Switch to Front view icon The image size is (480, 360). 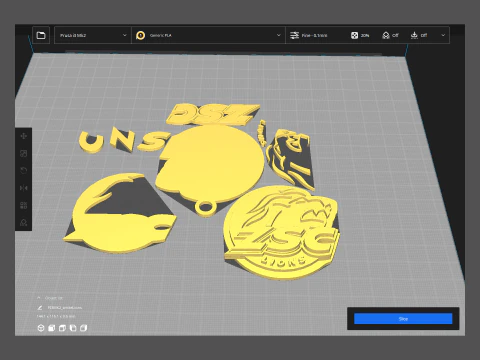point(51,328)
